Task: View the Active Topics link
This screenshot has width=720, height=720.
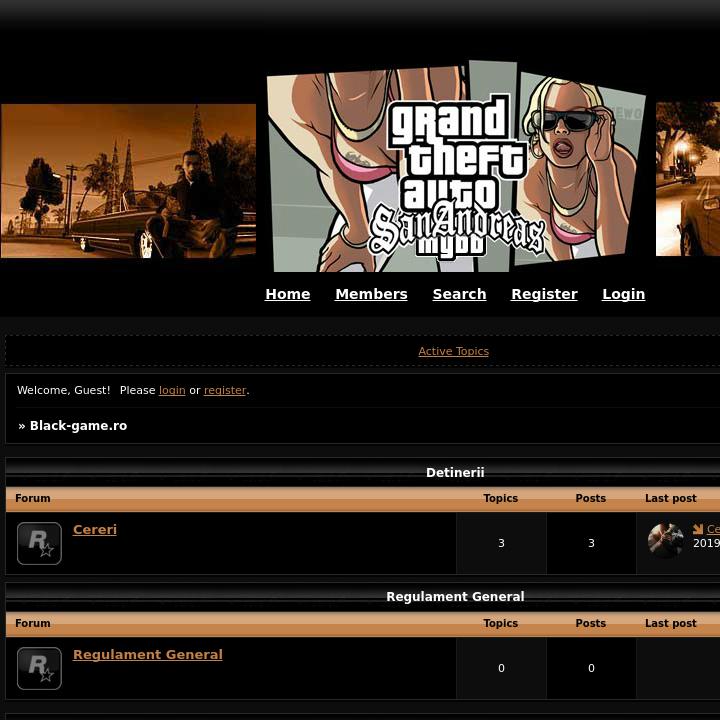Action: (453, 351)
